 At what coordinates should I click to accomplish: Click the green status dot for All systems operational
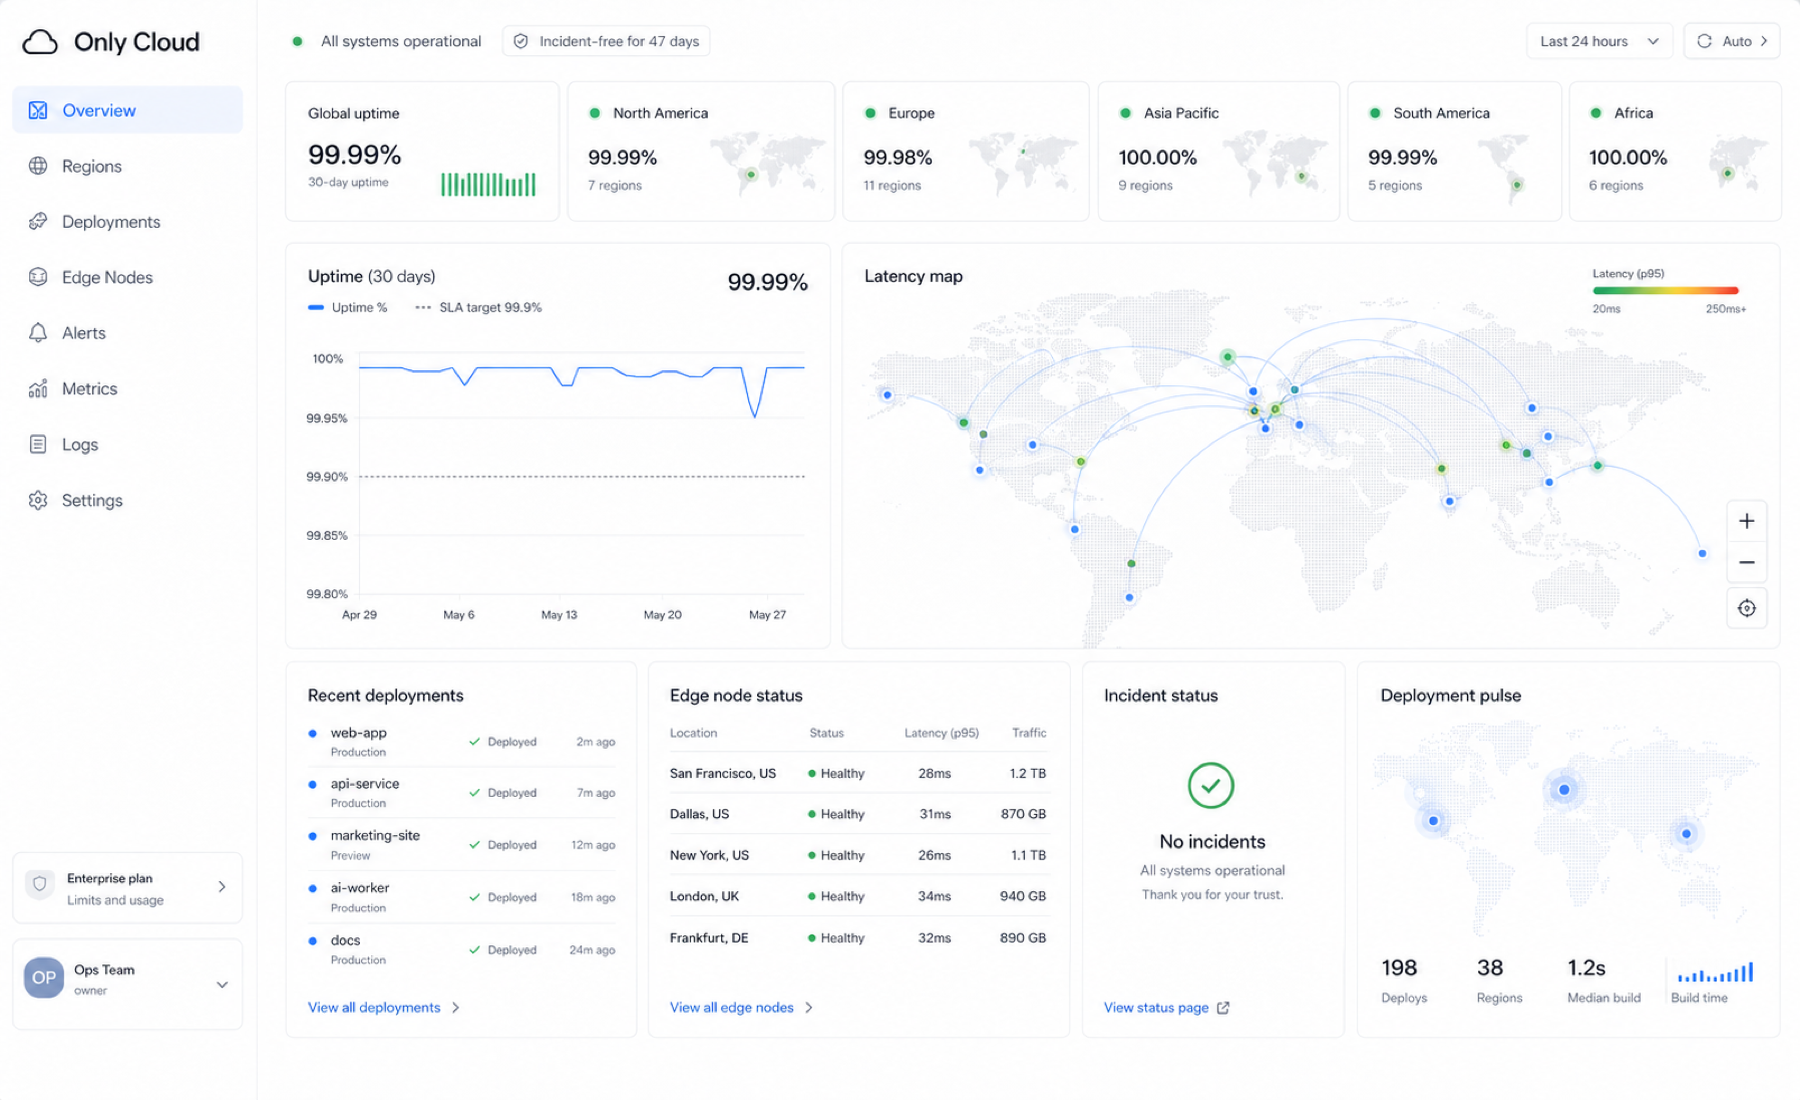297,41
